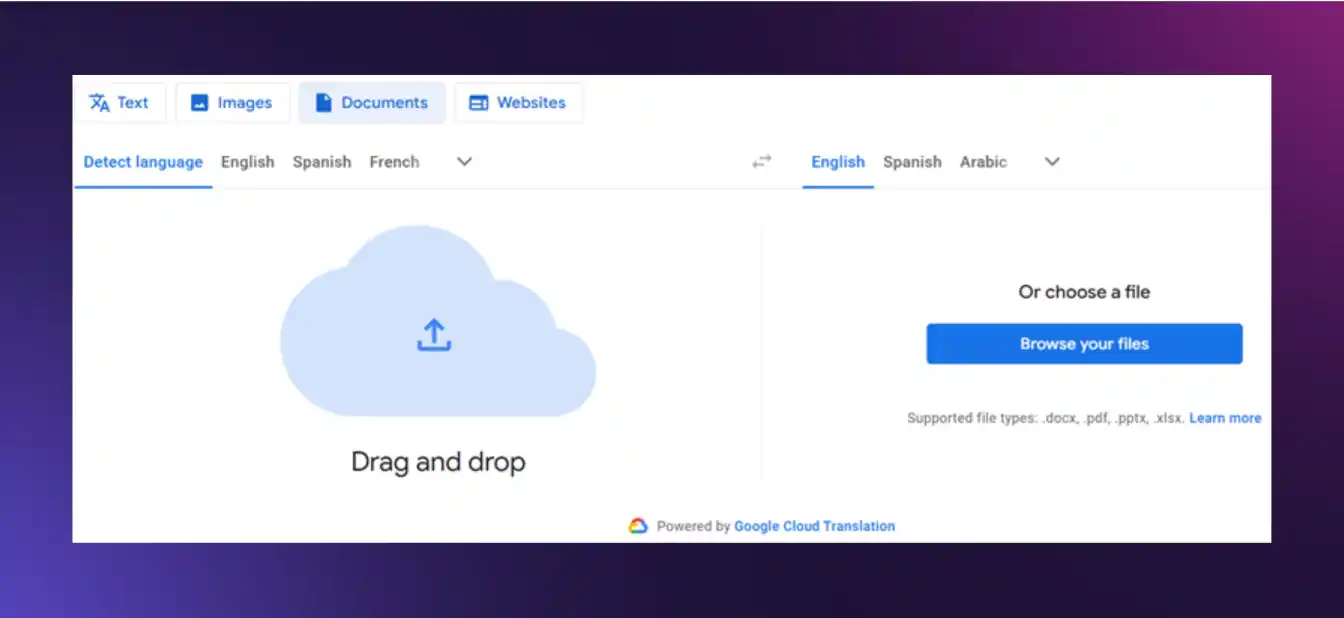Open the Google Cloud Translation link
This screenshot has height=618, width=1344.
[814, 526]
